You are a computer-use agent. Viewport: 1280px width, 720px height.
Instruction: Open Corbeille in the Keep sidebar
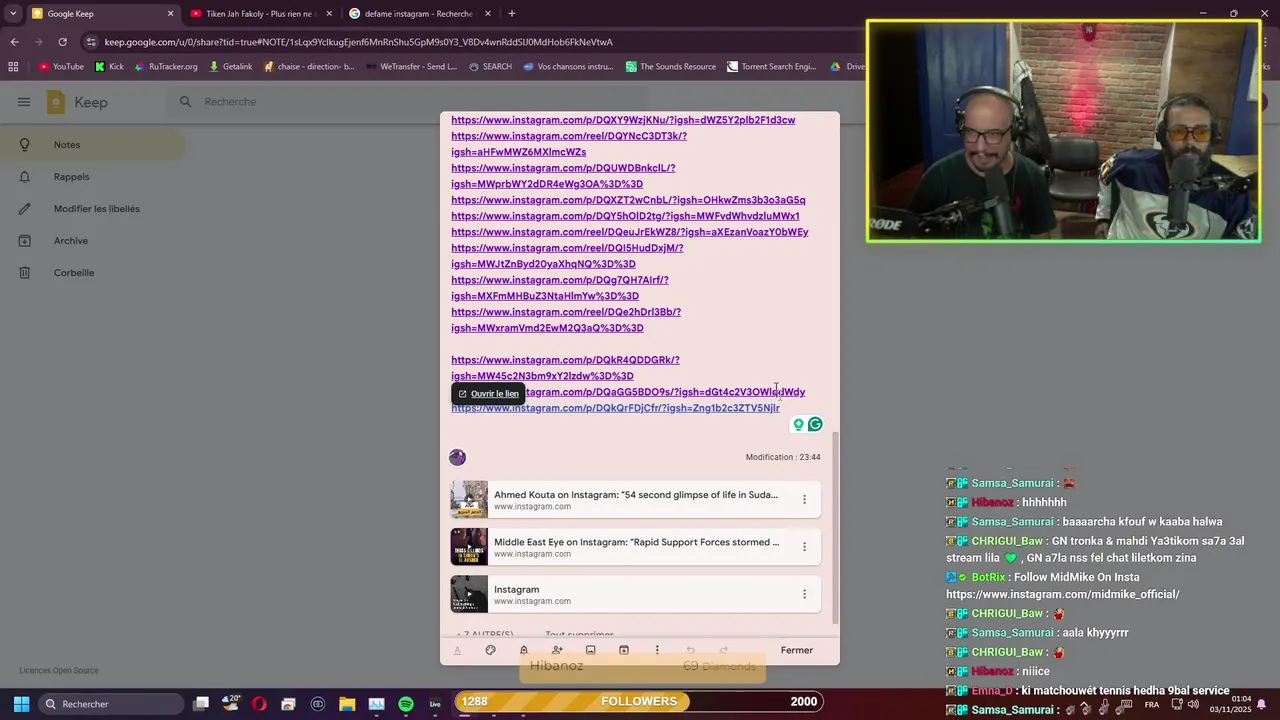92,273
